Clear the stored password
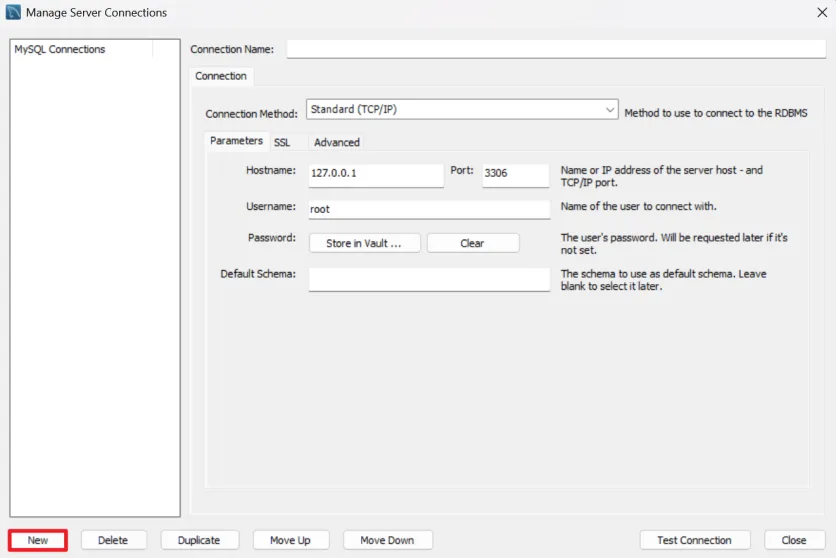The width and height of the screenshot is (836, 558). (x=472, y=243)
